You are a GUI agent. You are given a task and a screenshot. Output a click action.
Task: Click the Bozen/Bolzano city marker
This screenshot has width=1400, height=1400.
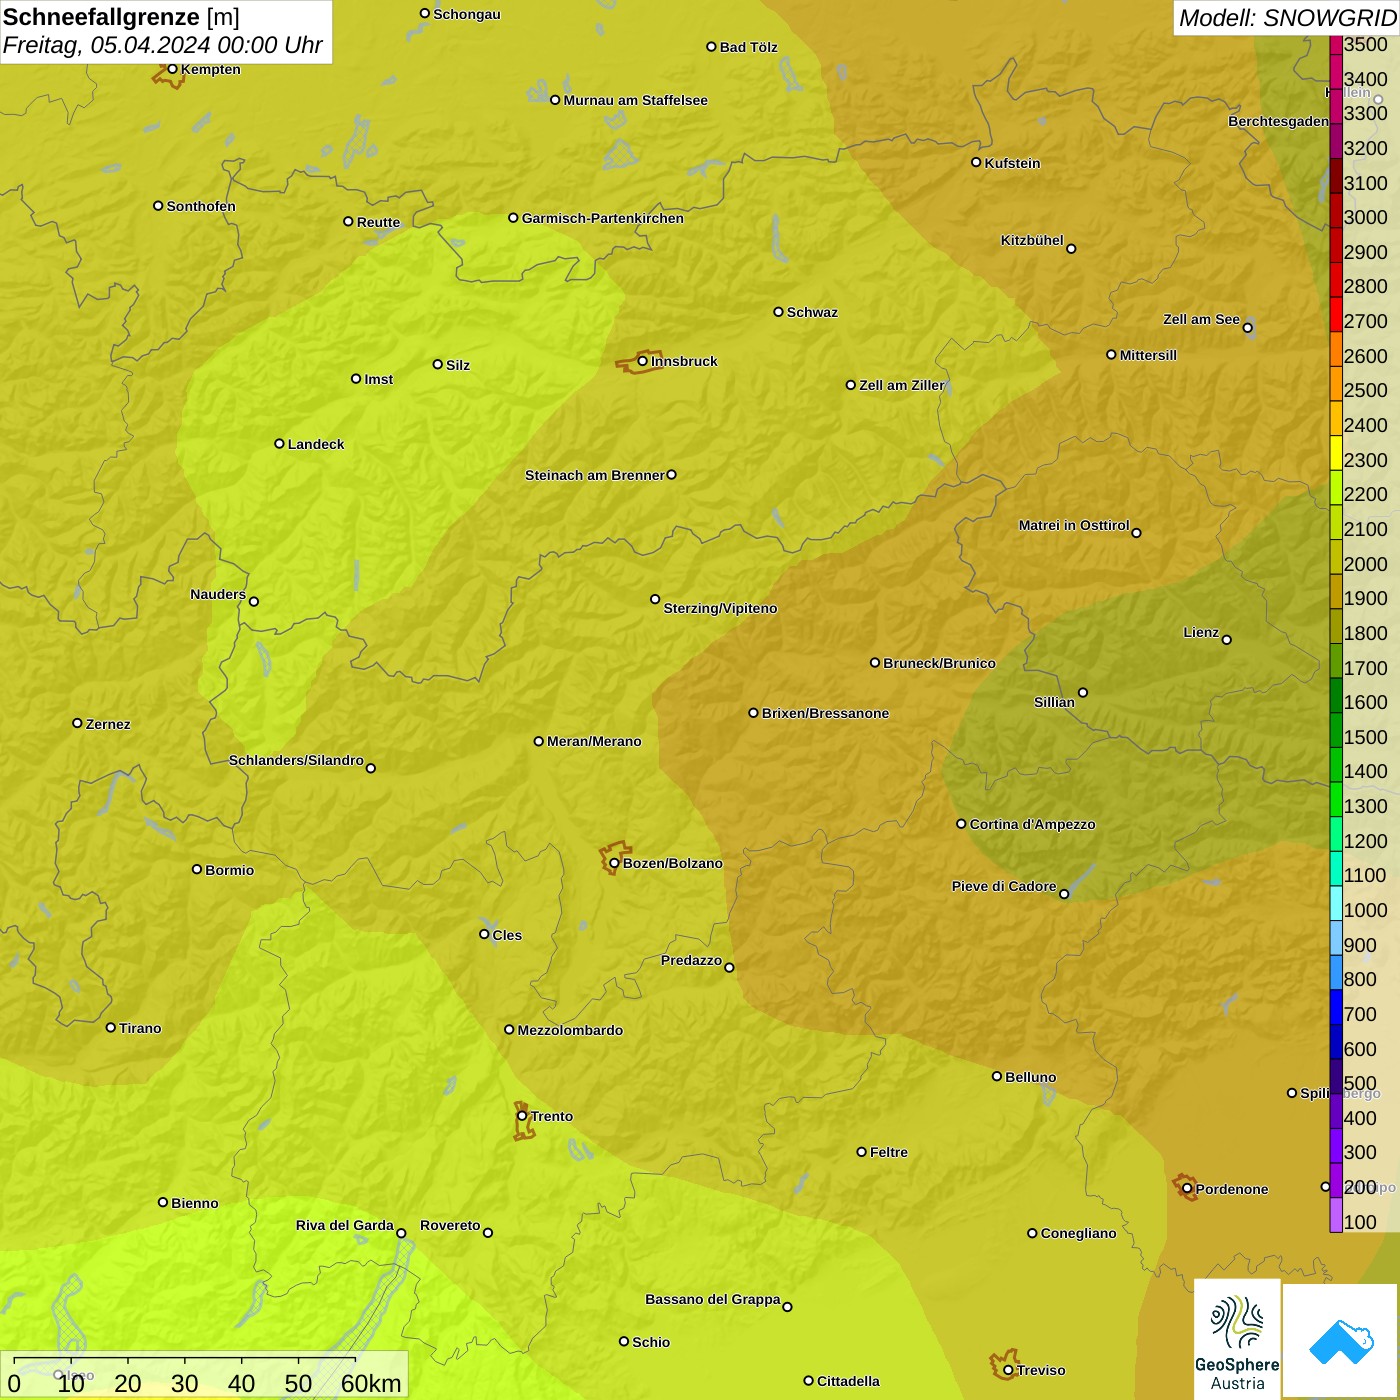[614, 863]
